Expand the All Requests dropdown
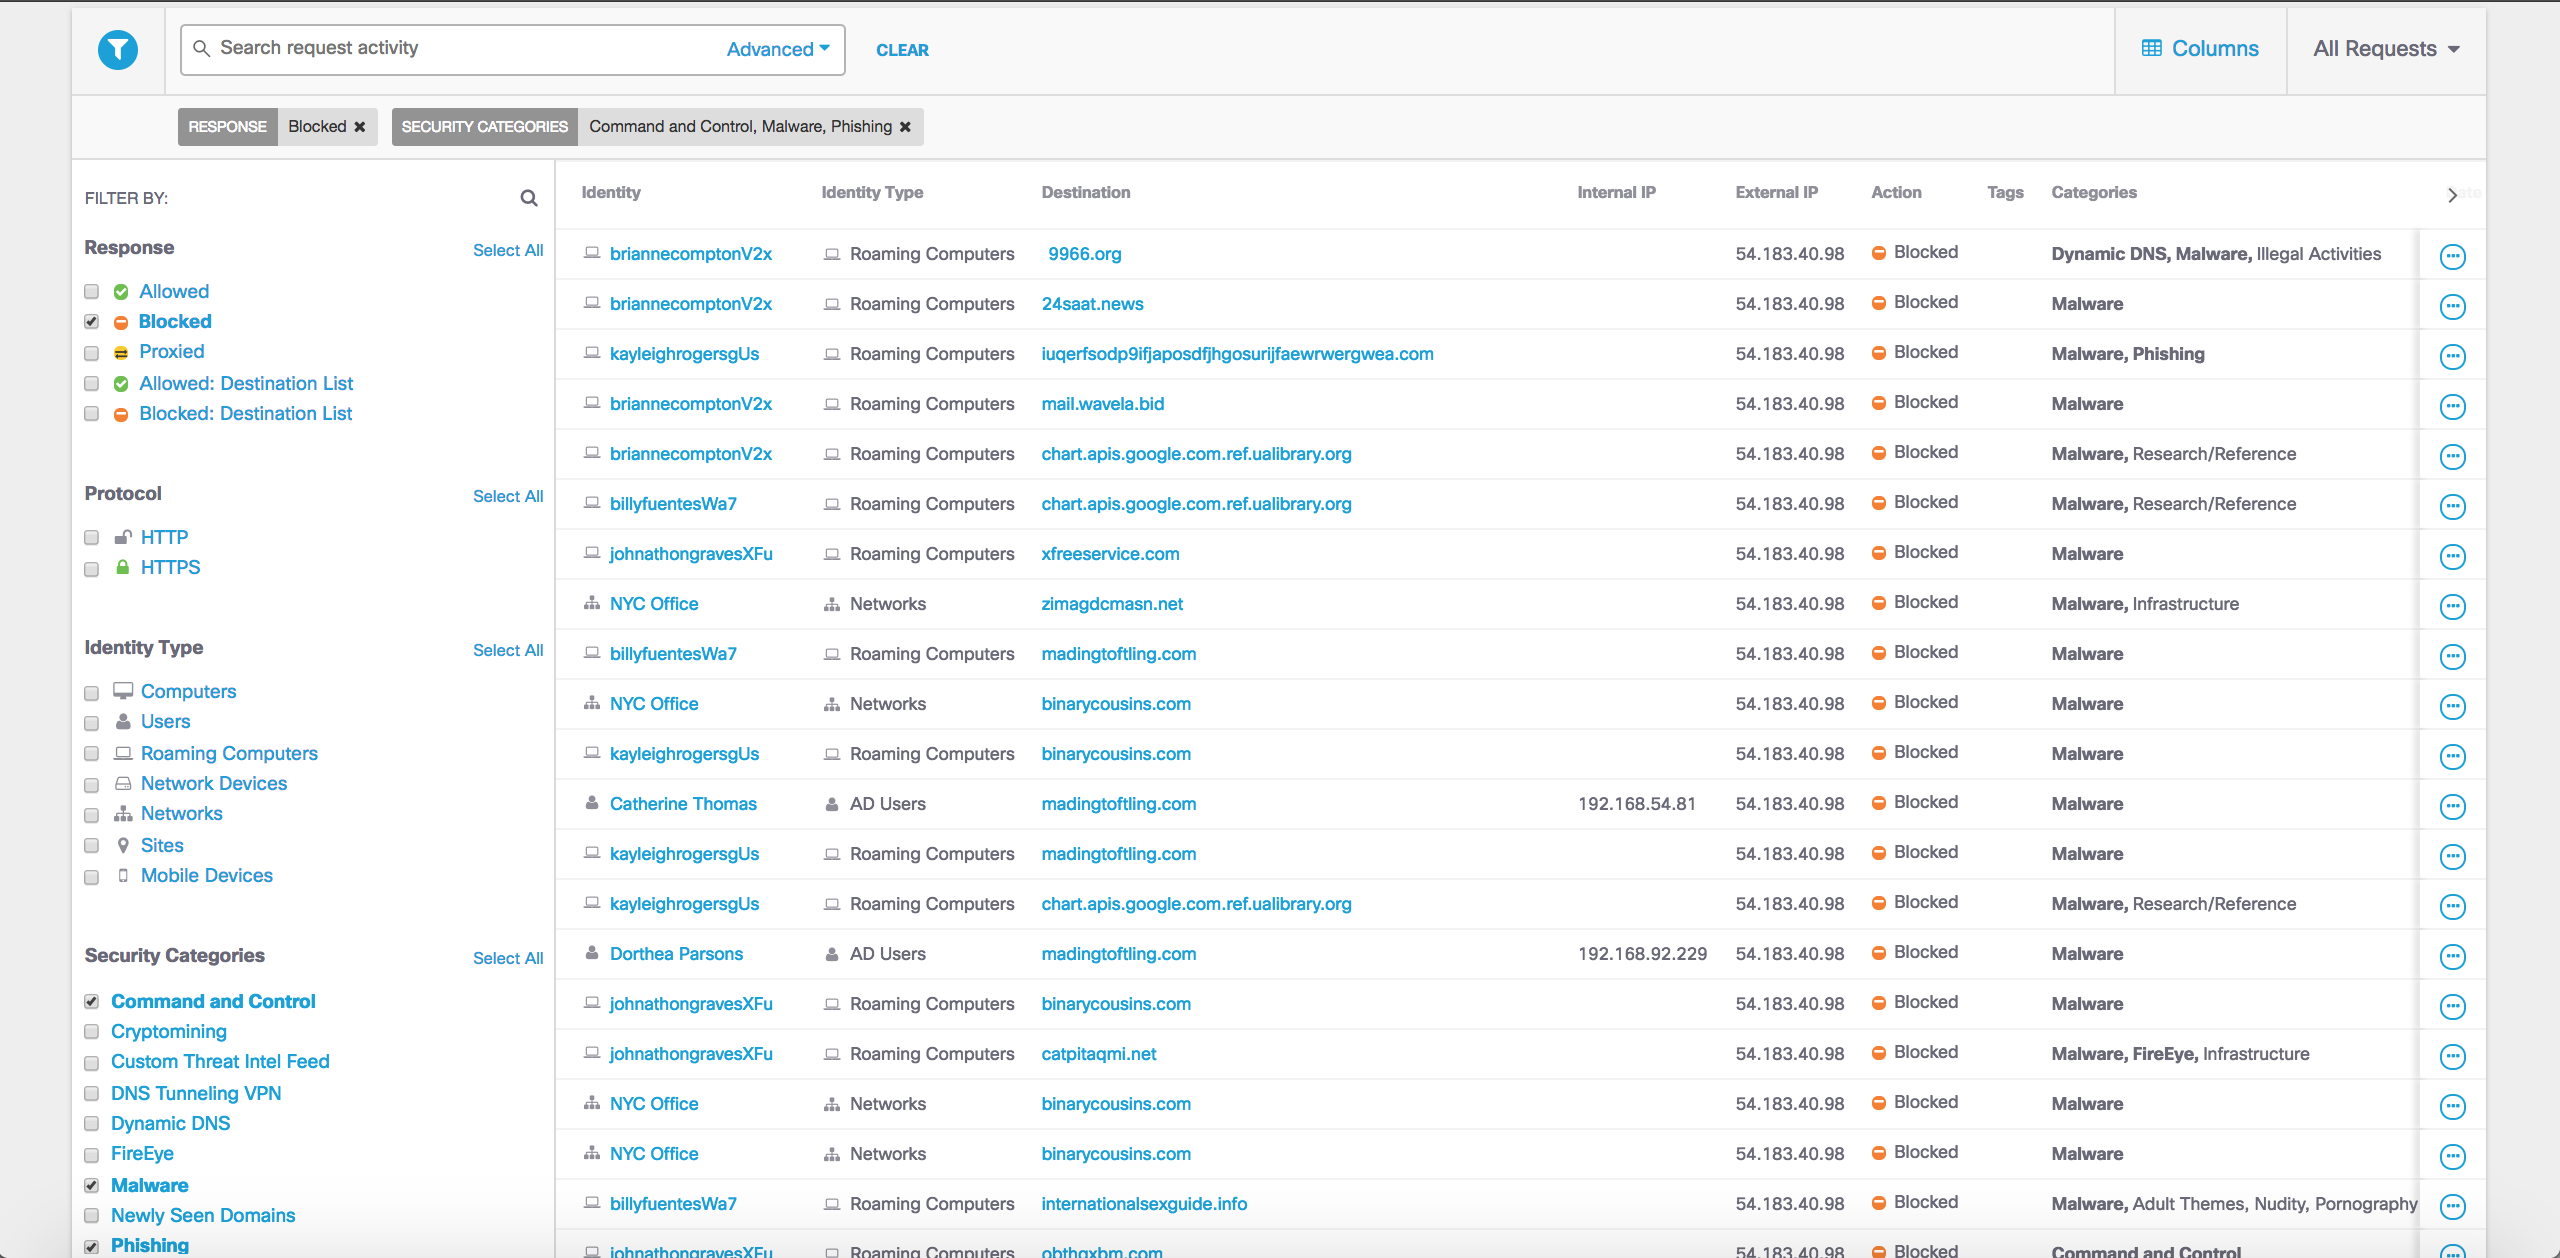Screen dimensions: 2560x1258 pyautogui.click(x=2386, y=49)
